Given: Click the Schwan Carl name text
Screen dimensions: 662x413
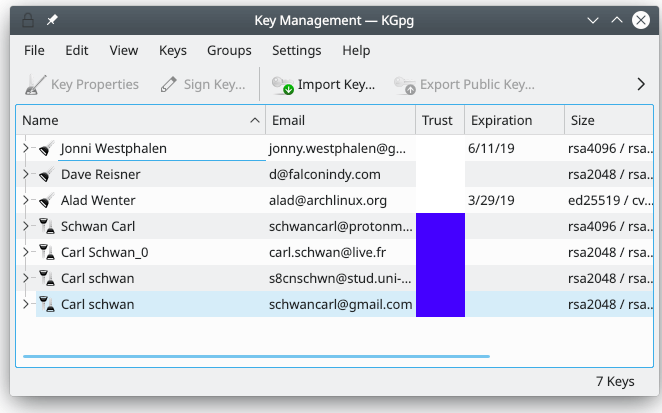Looking at the screenshot, I should (98, 226).
